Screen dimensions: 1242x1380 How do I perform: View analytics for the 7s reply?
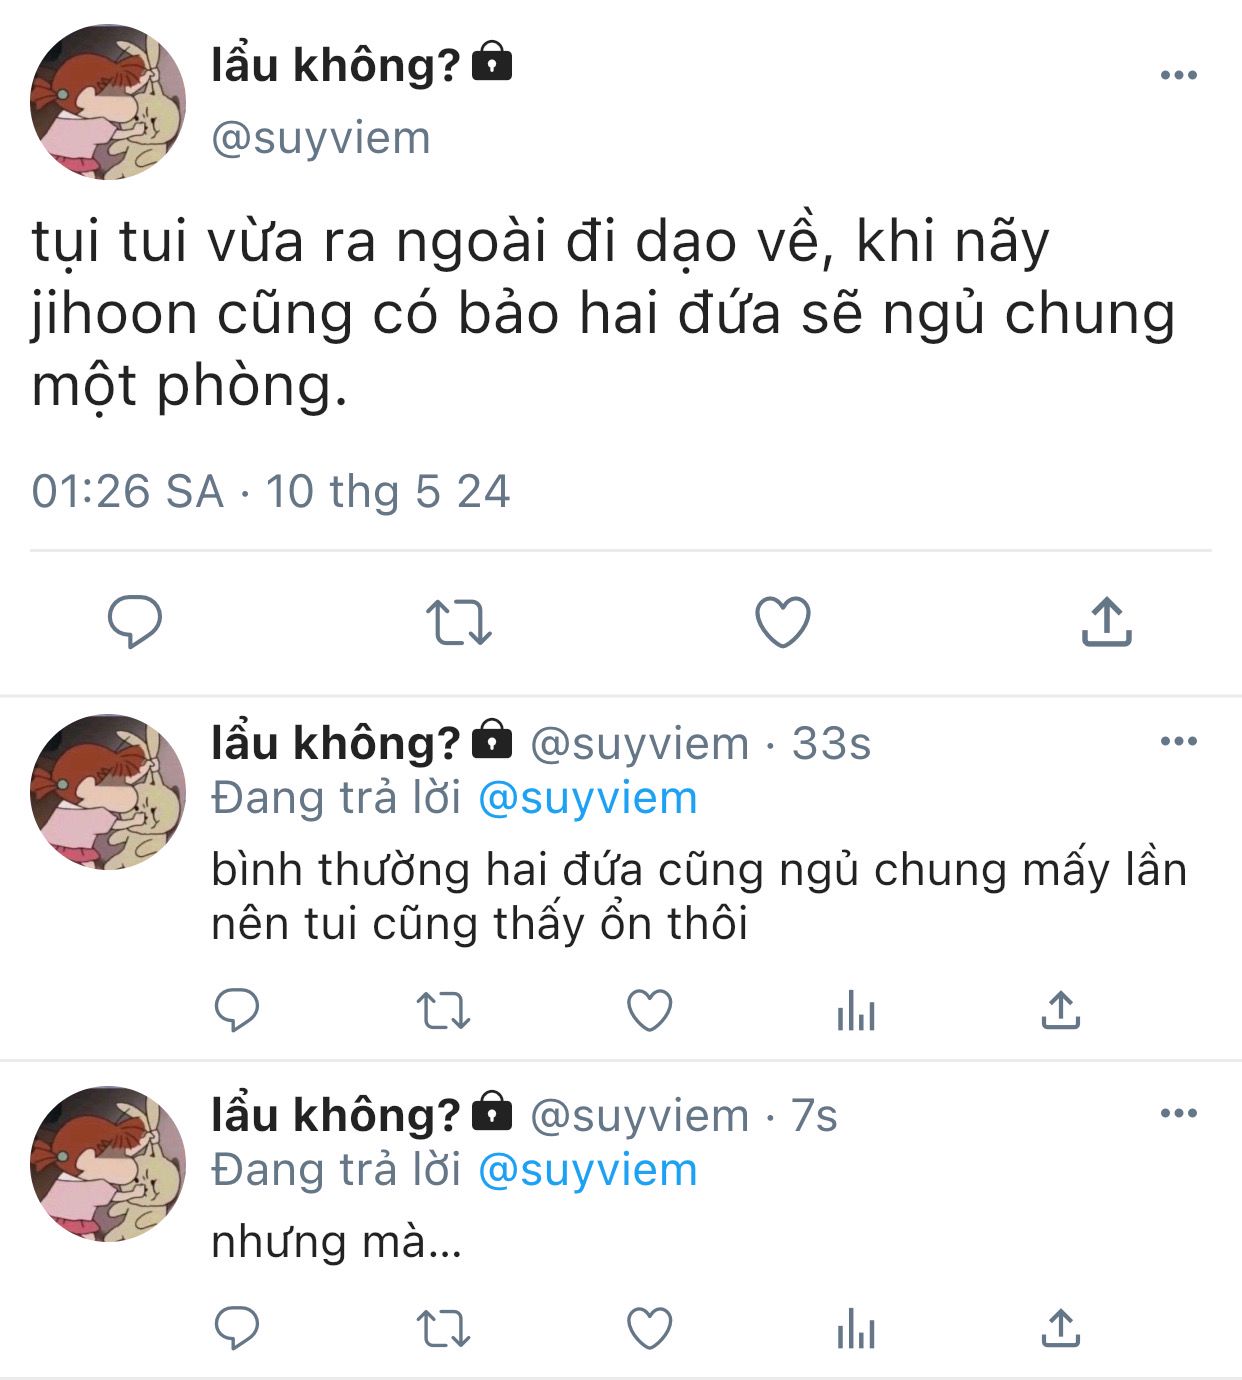pos(856,1329)
